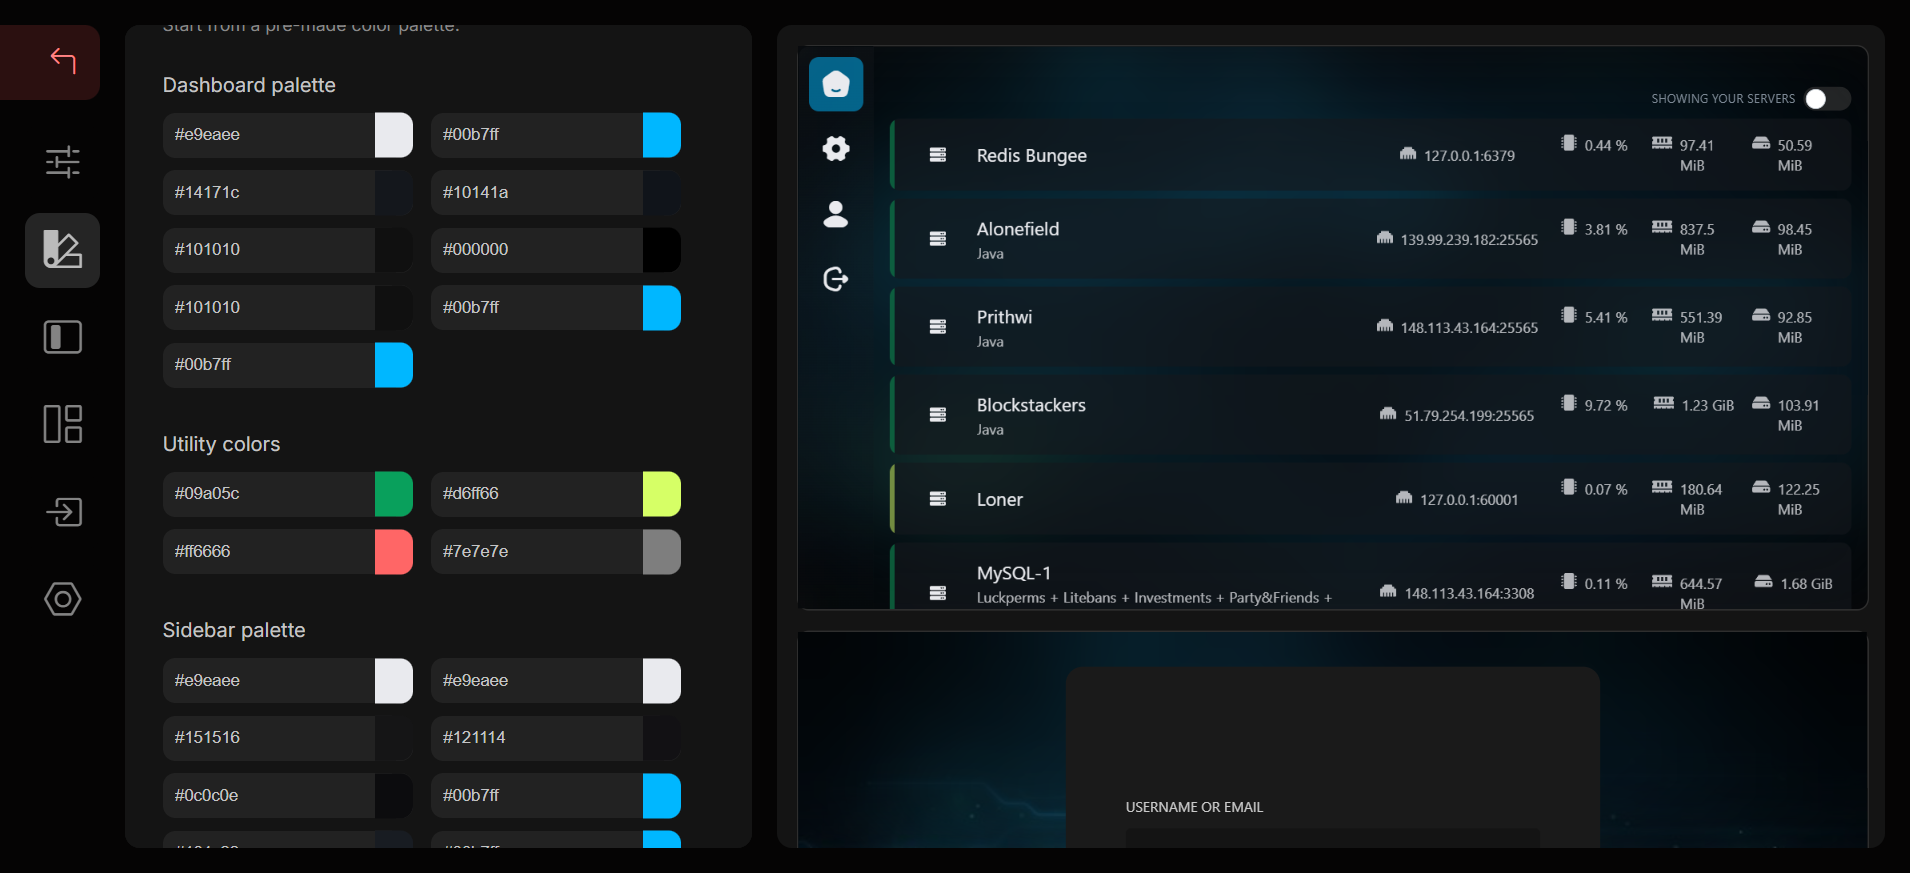Click the disk icon beside 50.59 MiB

tap(1761, 143)
